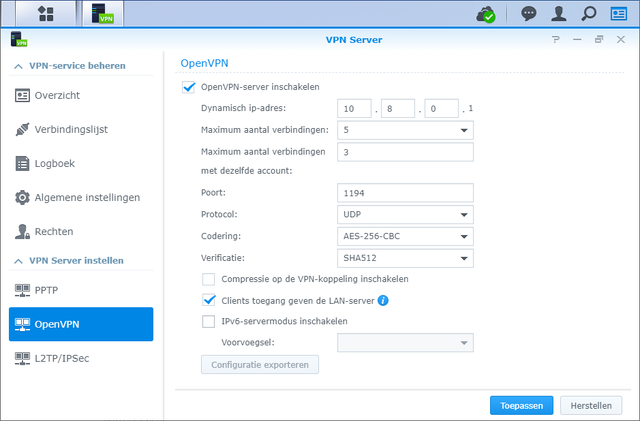
Task: Open the notifications chat bubble icon
Action: click(x=529, y=14)
